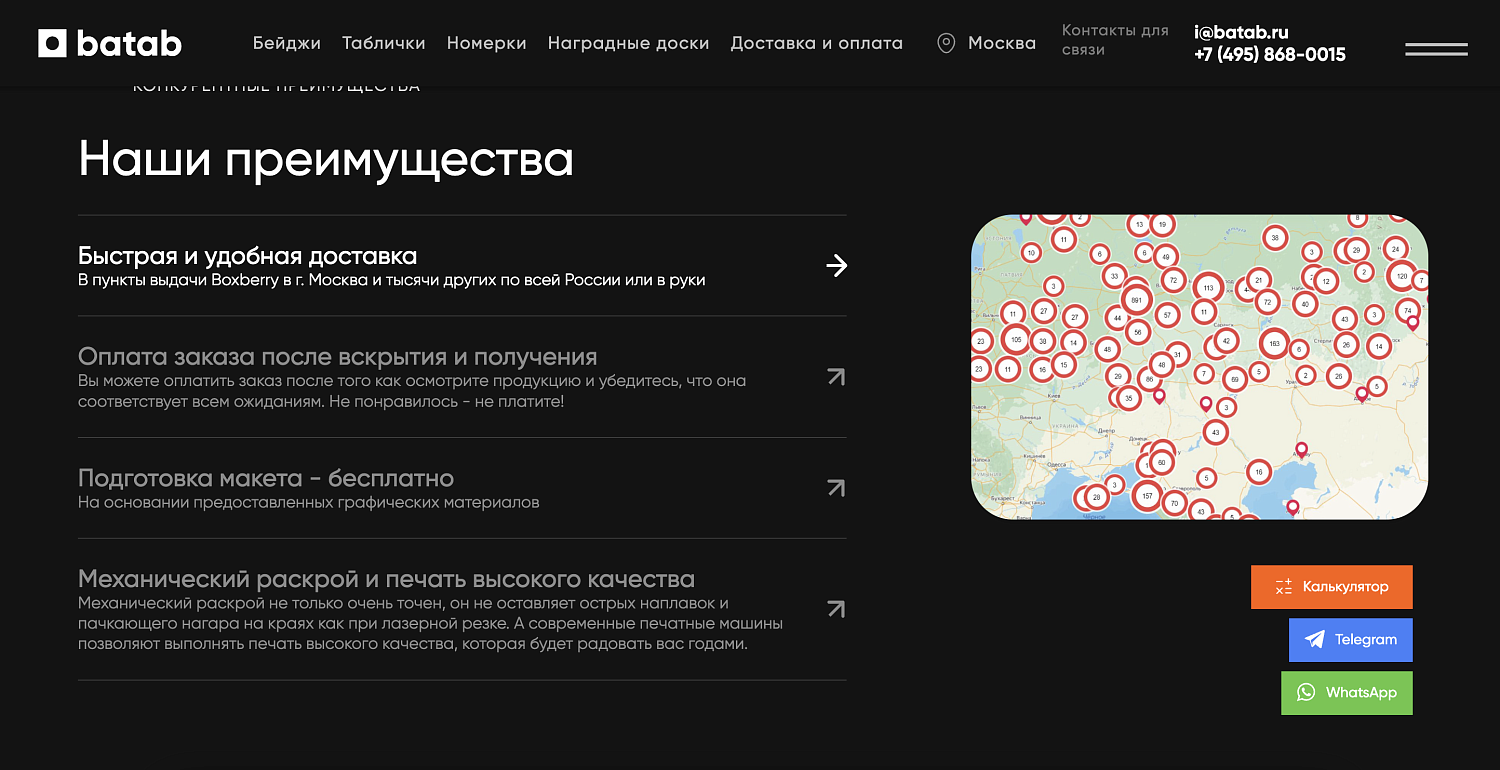Click the arrow beside Оплата заказа после вскрытия
This screenshot has width=1500, height=770.
837,377
